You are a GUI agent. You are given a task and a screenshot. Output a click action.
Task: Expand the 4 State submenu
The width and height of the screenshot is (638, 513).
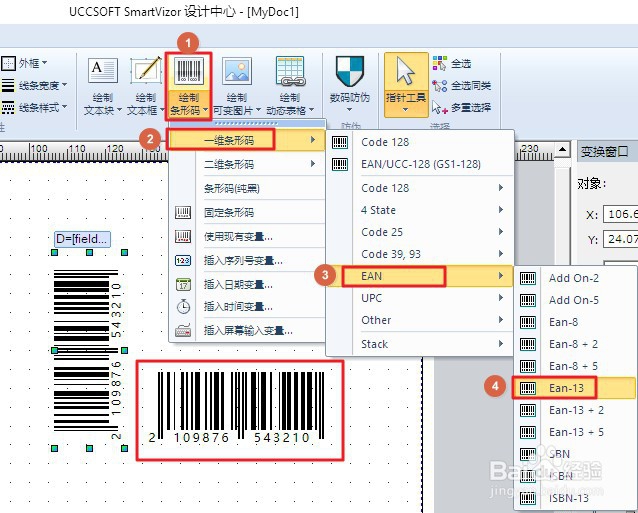[x=420, y=210]
